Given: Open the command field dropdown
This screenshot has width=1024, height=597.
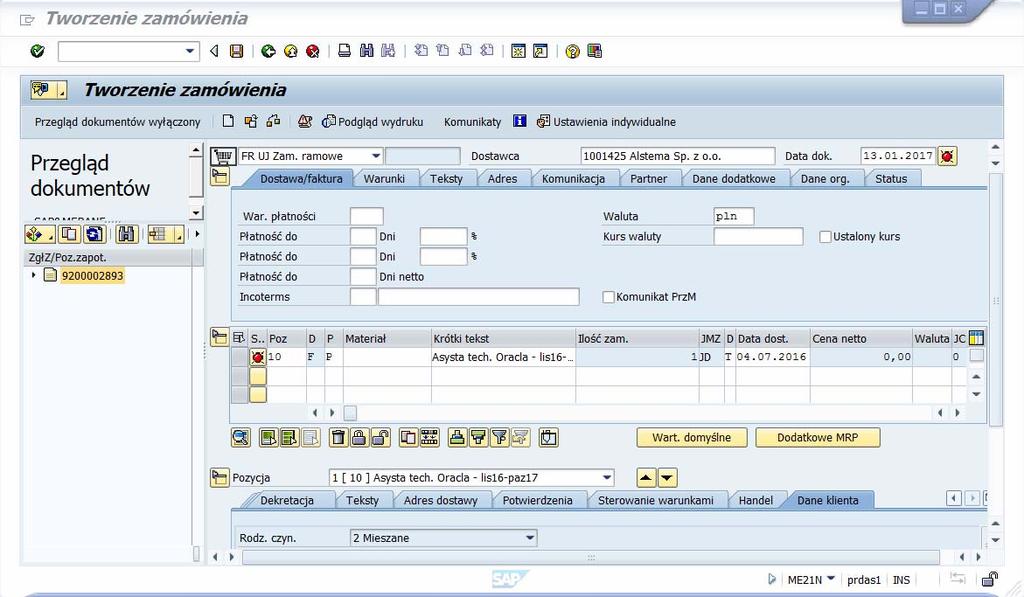Looking at the screenshot, I should coord(189,51).
